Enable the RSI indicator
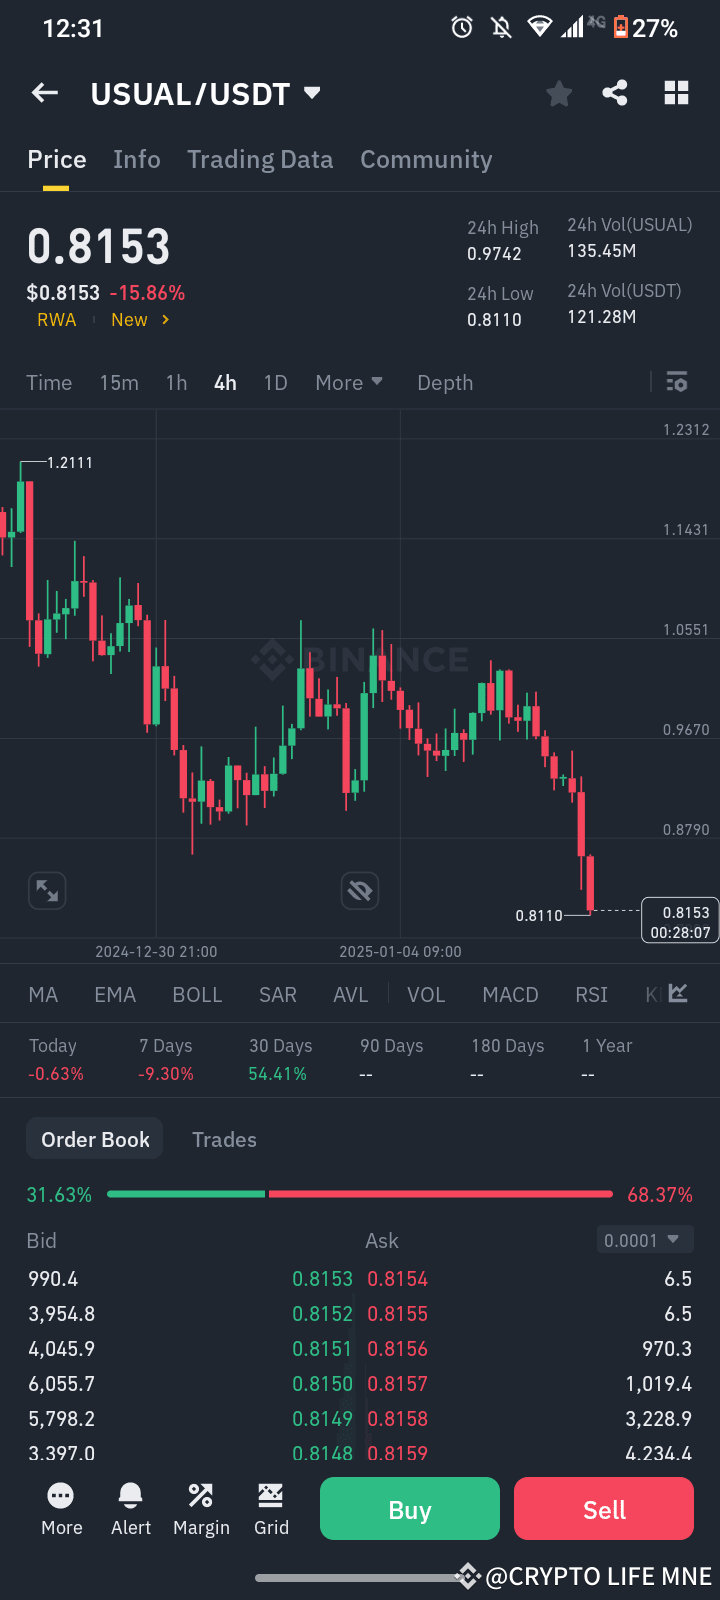The width and height of the screenshot is (720, 1600). click(x=591, y=994)
